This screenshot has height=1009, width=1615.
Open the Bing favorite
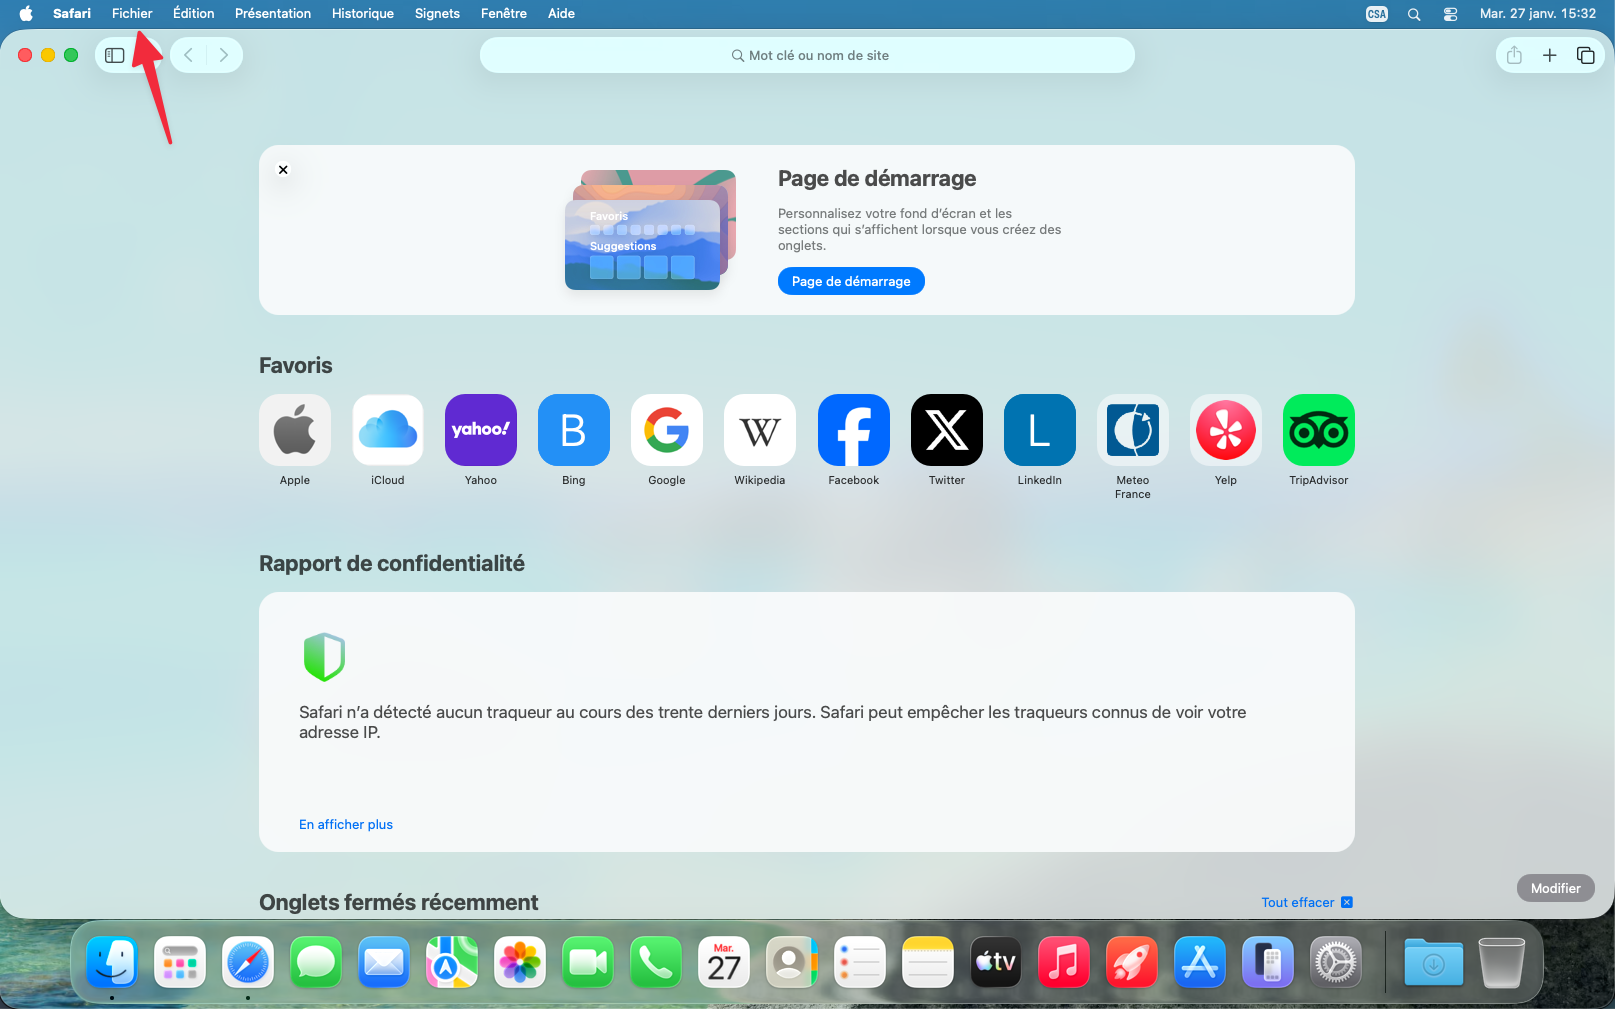click(574, 430)
